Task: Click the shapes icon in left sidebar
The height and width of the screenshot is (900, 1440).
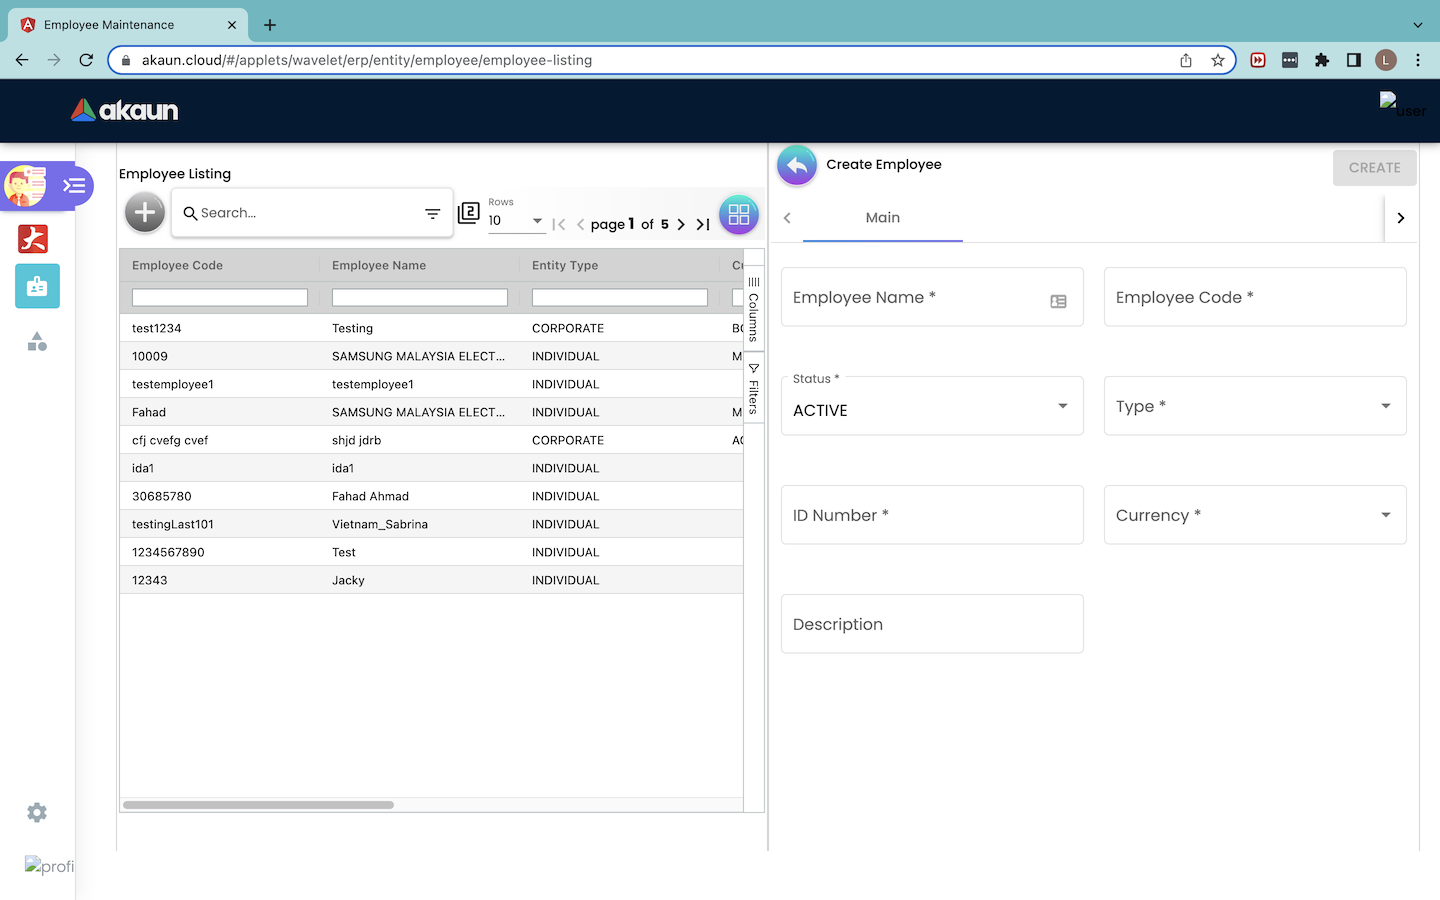Action: click(x=37, y=342)
